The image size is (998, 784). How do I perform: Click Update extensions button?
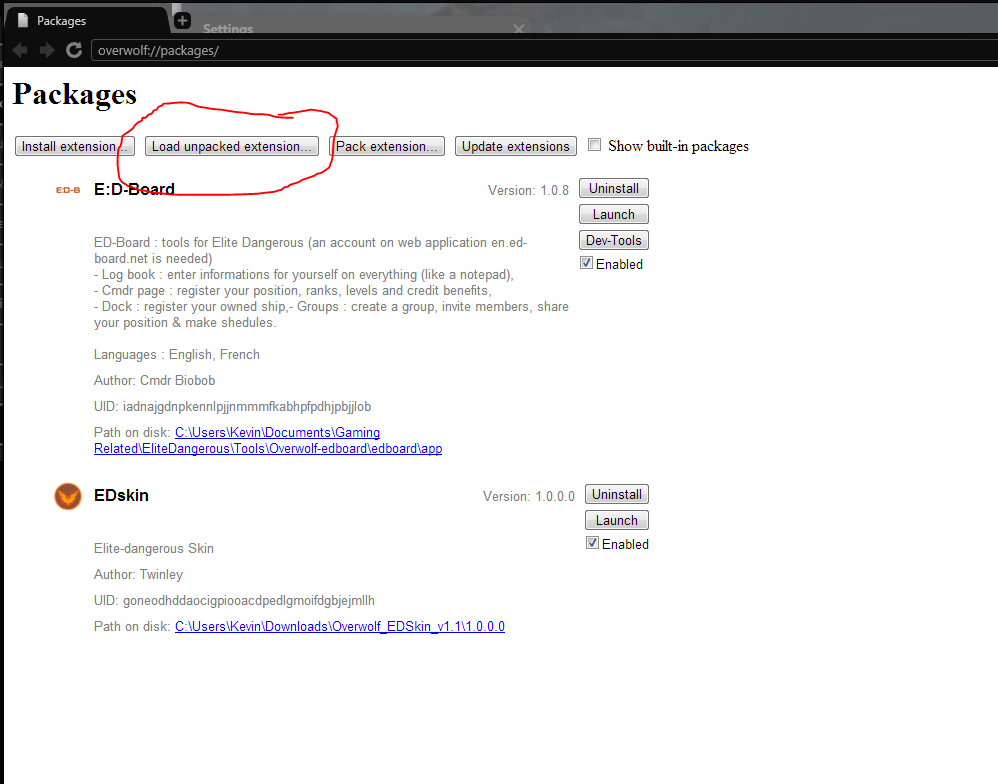point(516,146)
